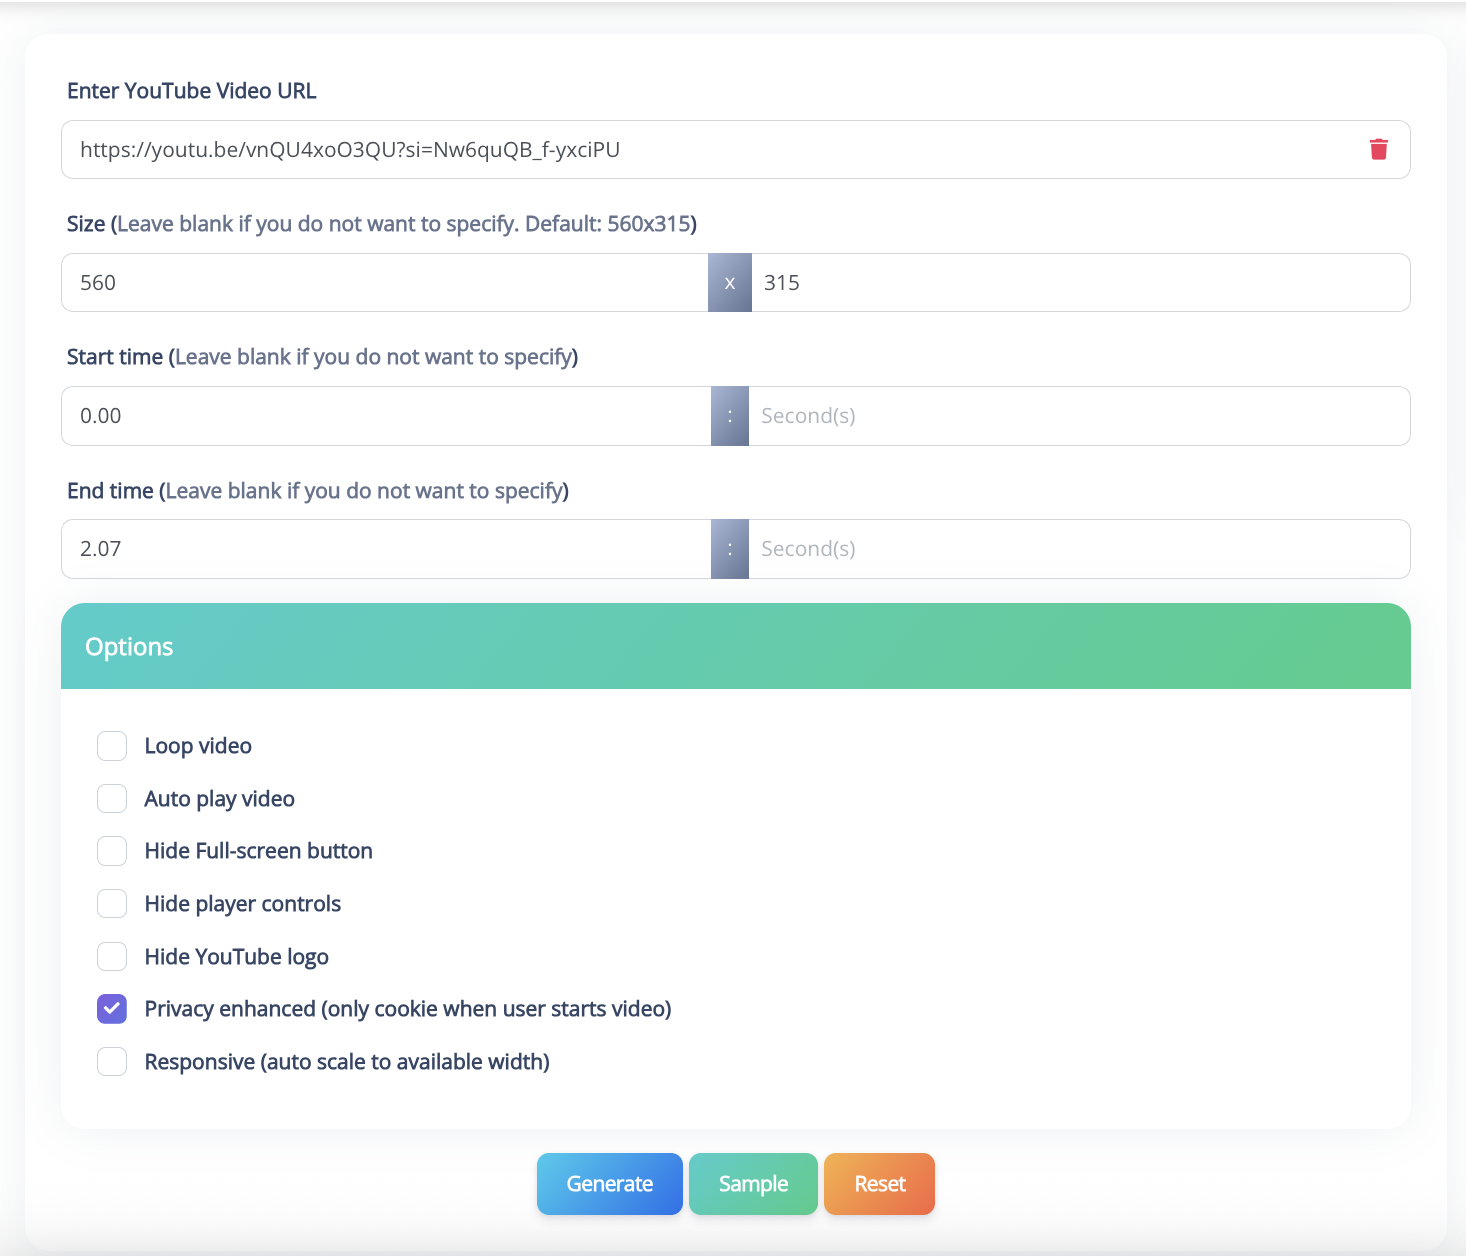Uncheck the Privacy enhanced checkbox

click(x=112, y=1009)
